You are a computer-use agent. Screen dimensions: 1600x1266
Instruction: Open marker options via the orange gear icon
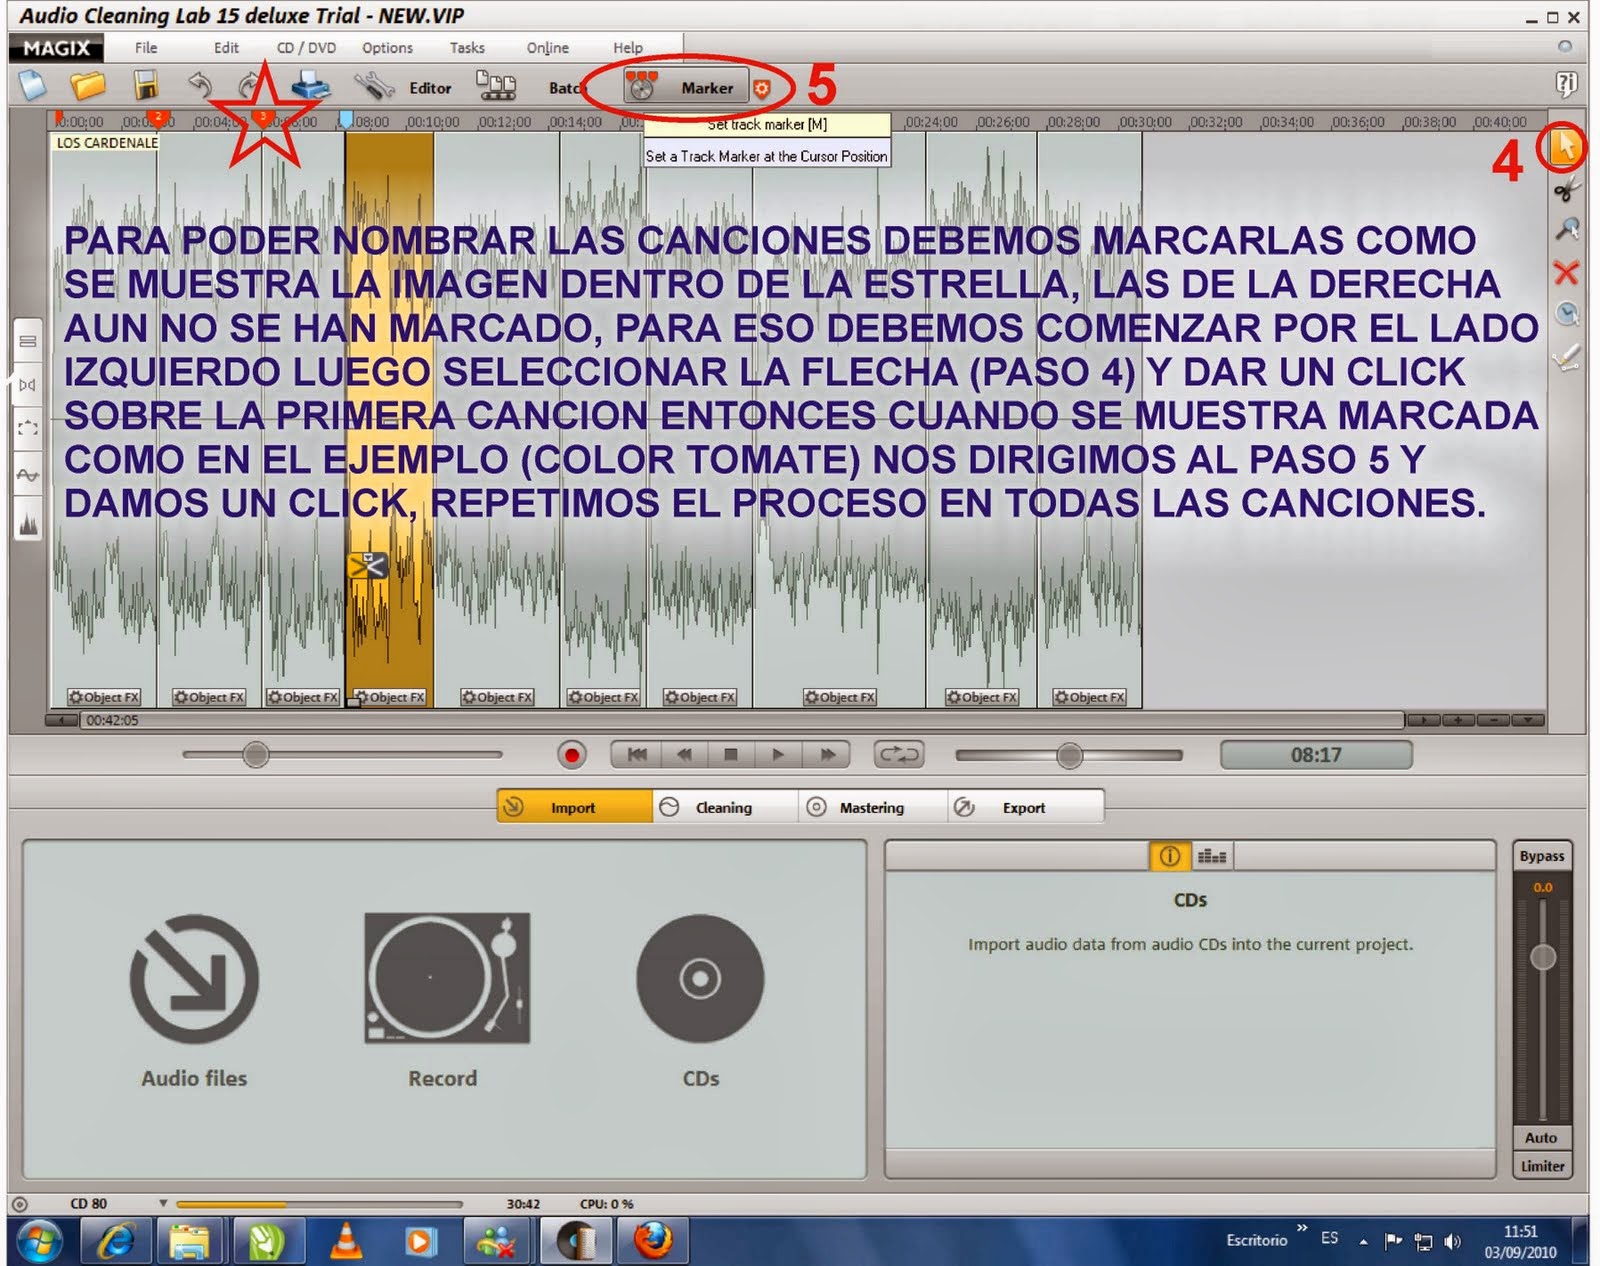[762, 89]
